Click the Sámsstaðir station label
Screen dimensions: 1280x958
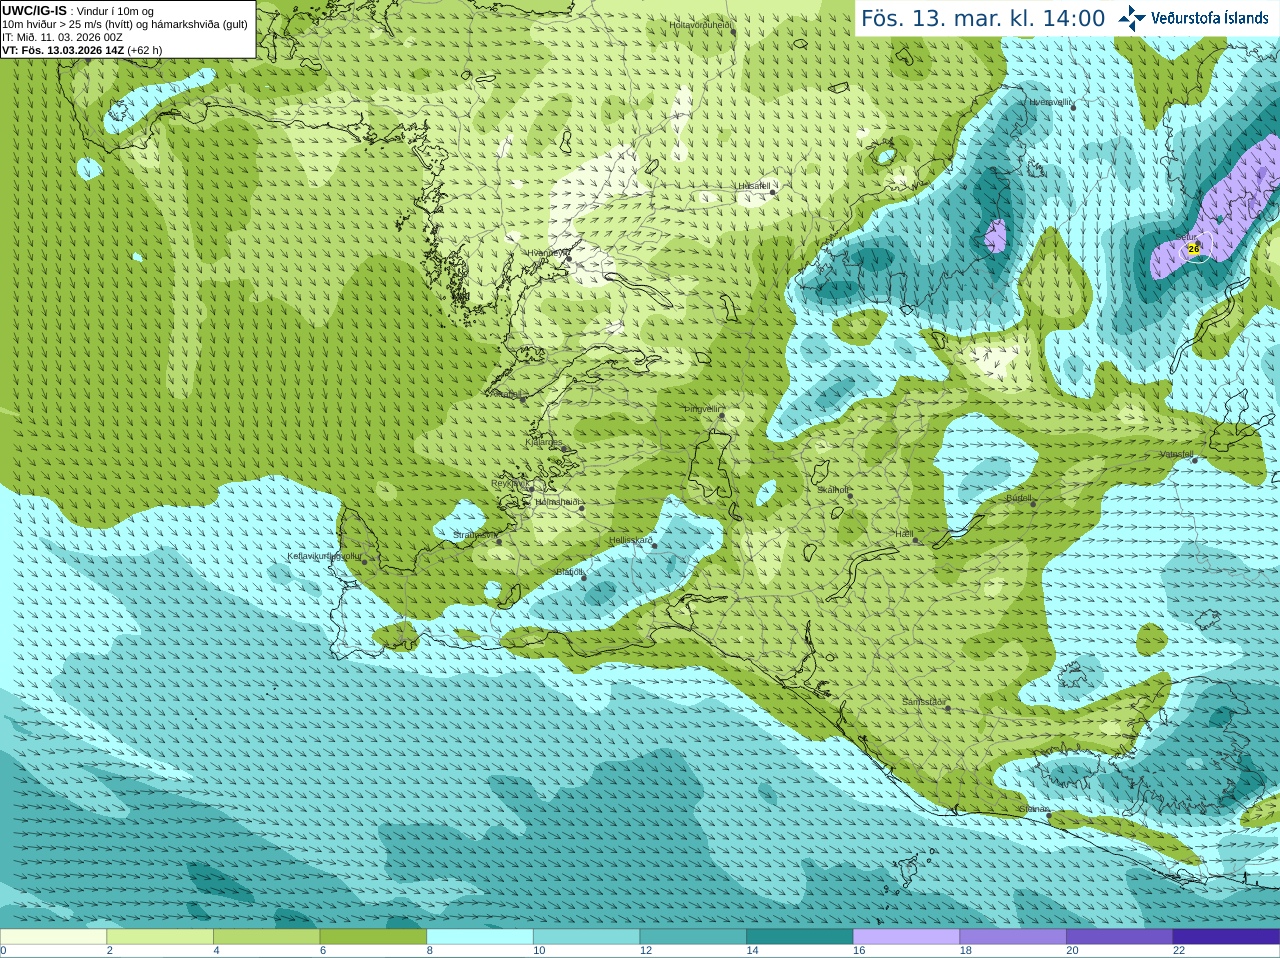(923, 702)
